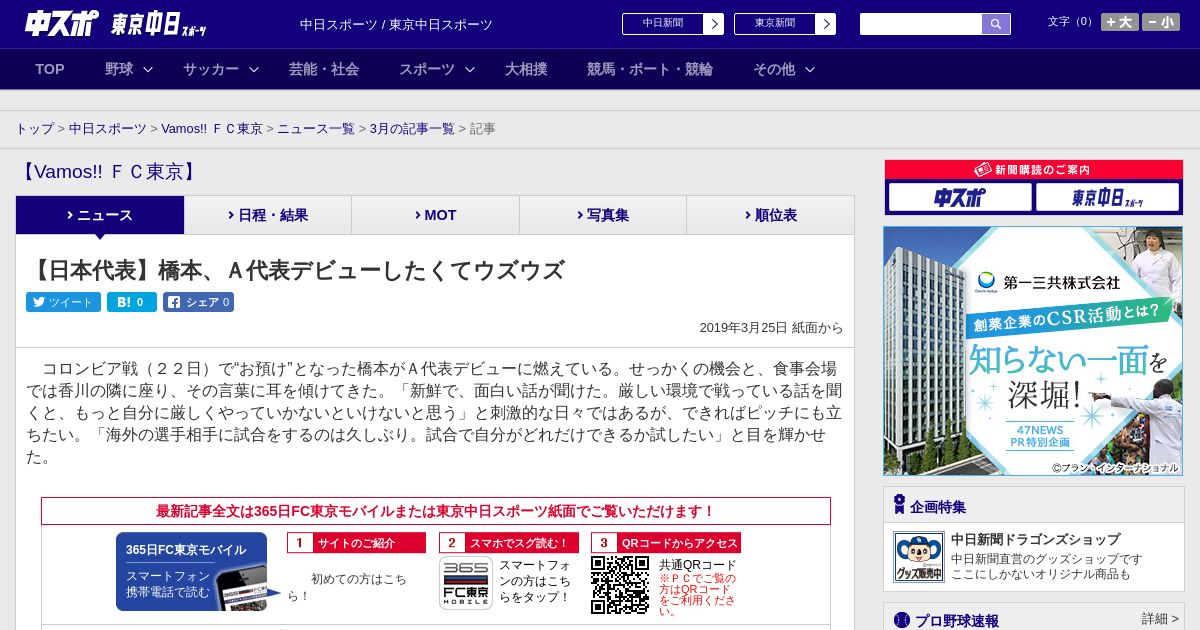Bookmark article with Hatena B! button
This screenshot has width=1200, height=630.
(x=131, y=302)
